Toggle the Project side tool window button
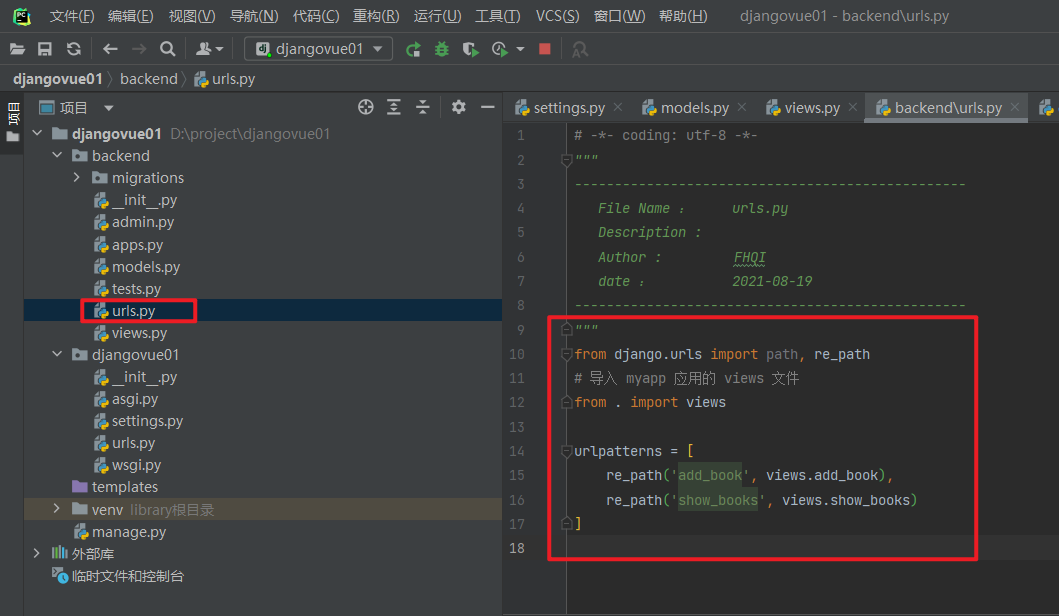 coord(13,122)
